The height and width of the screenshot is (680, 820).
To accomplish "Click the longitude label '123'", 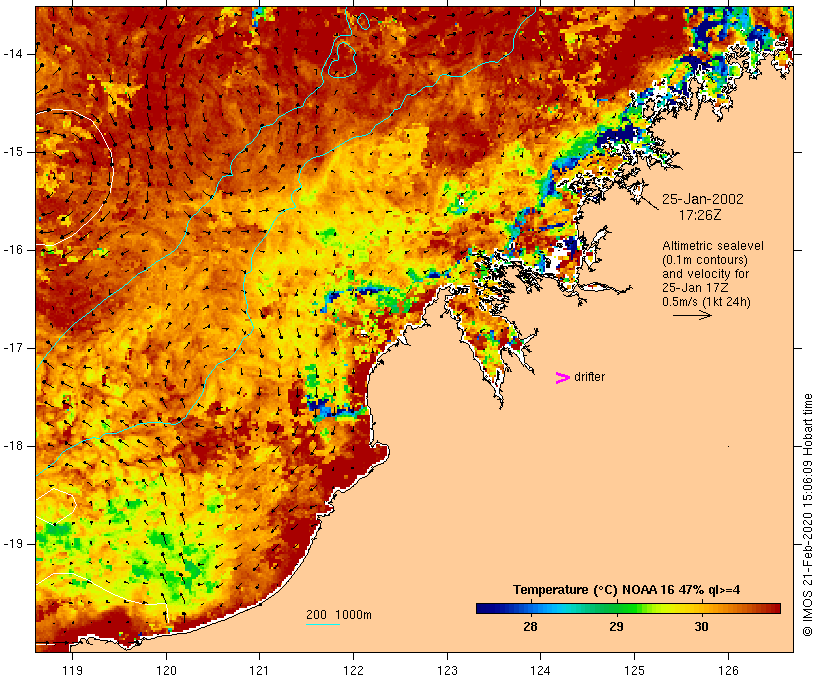I will point(447,670).
